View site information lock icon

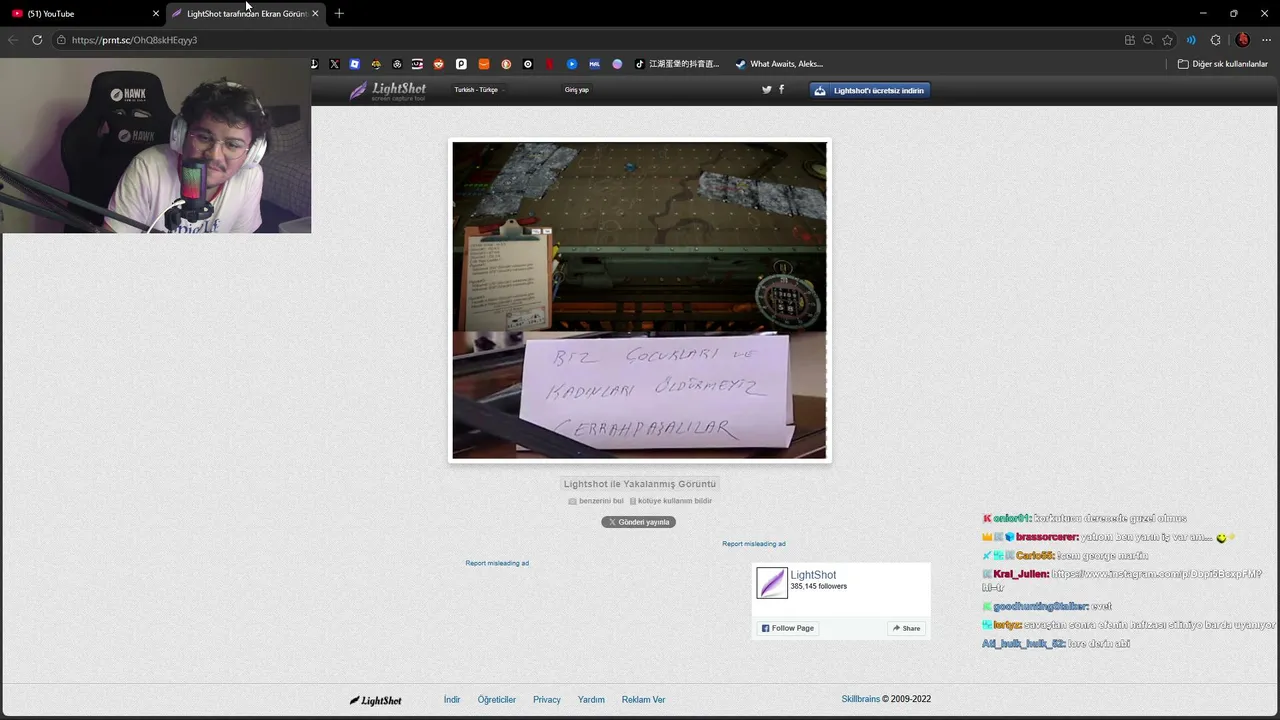(x=61, y=40)
